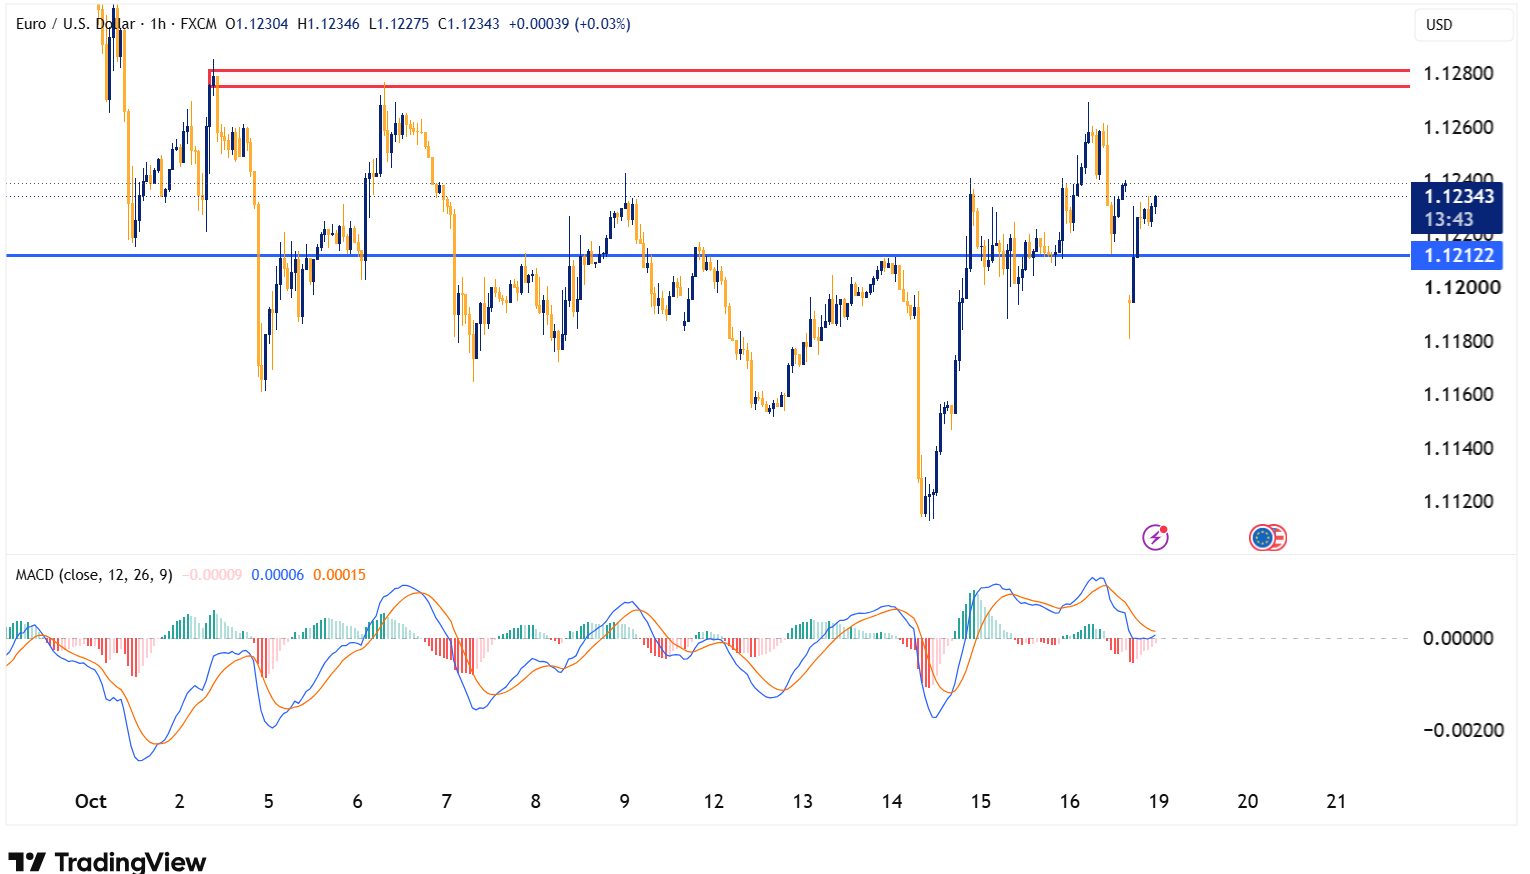Click the H1.12346 high value
1530x874 pixels.
(328, 24)
